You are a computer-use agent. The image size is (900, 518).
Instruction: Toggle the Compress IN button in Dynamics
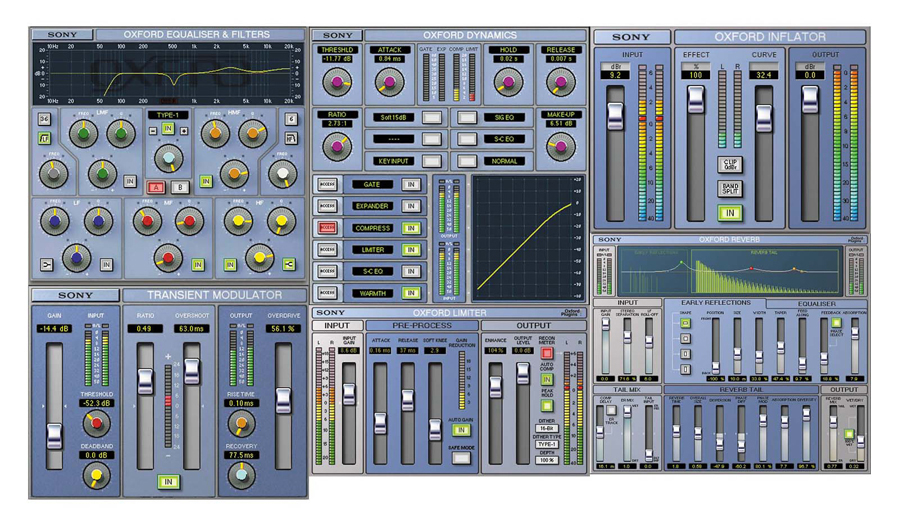click(x=411, y=228)
